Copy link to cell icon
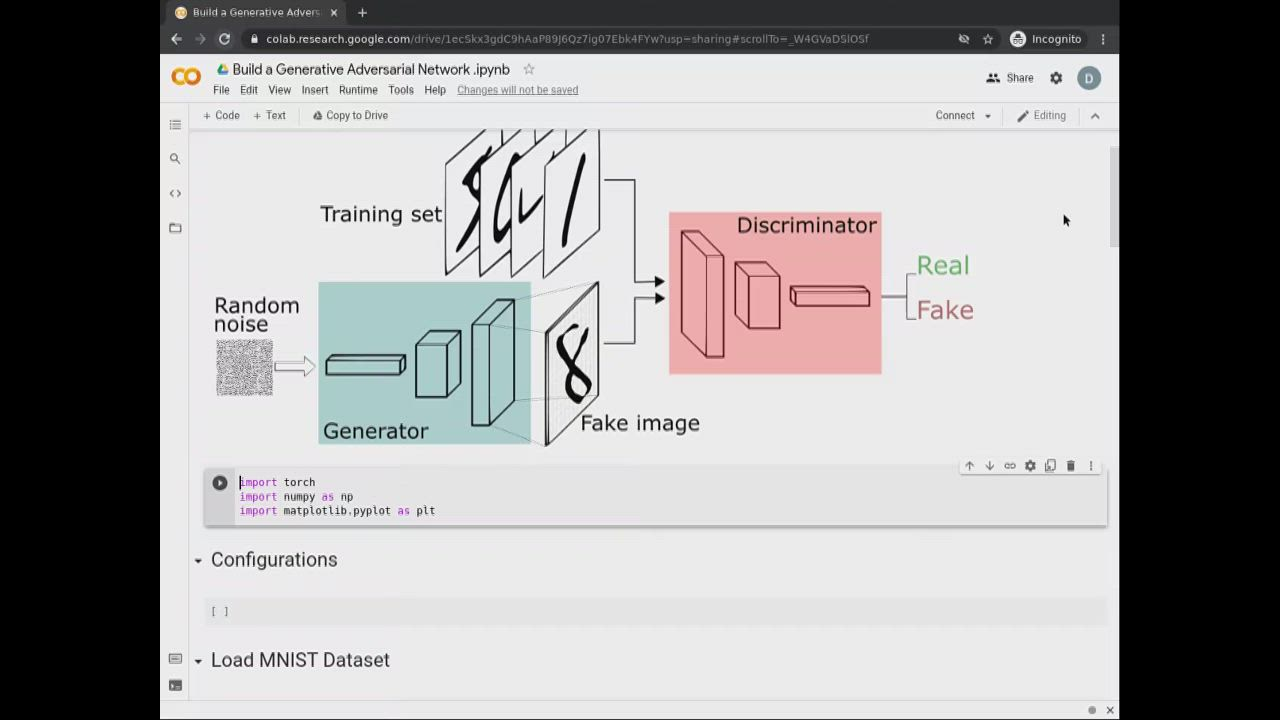The width and height of the screenshot is (1280, 720). coord(1010,466)
